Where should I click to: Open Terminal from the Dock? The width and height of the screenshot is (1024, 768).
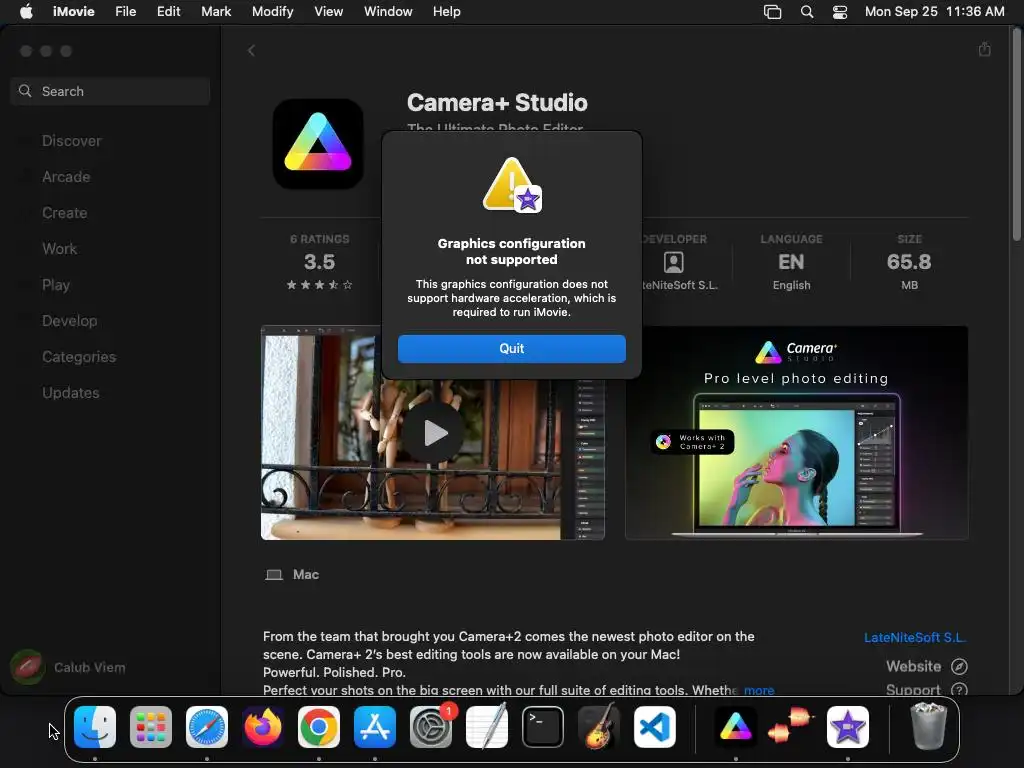pyautogui.click(x=543, y=727)
